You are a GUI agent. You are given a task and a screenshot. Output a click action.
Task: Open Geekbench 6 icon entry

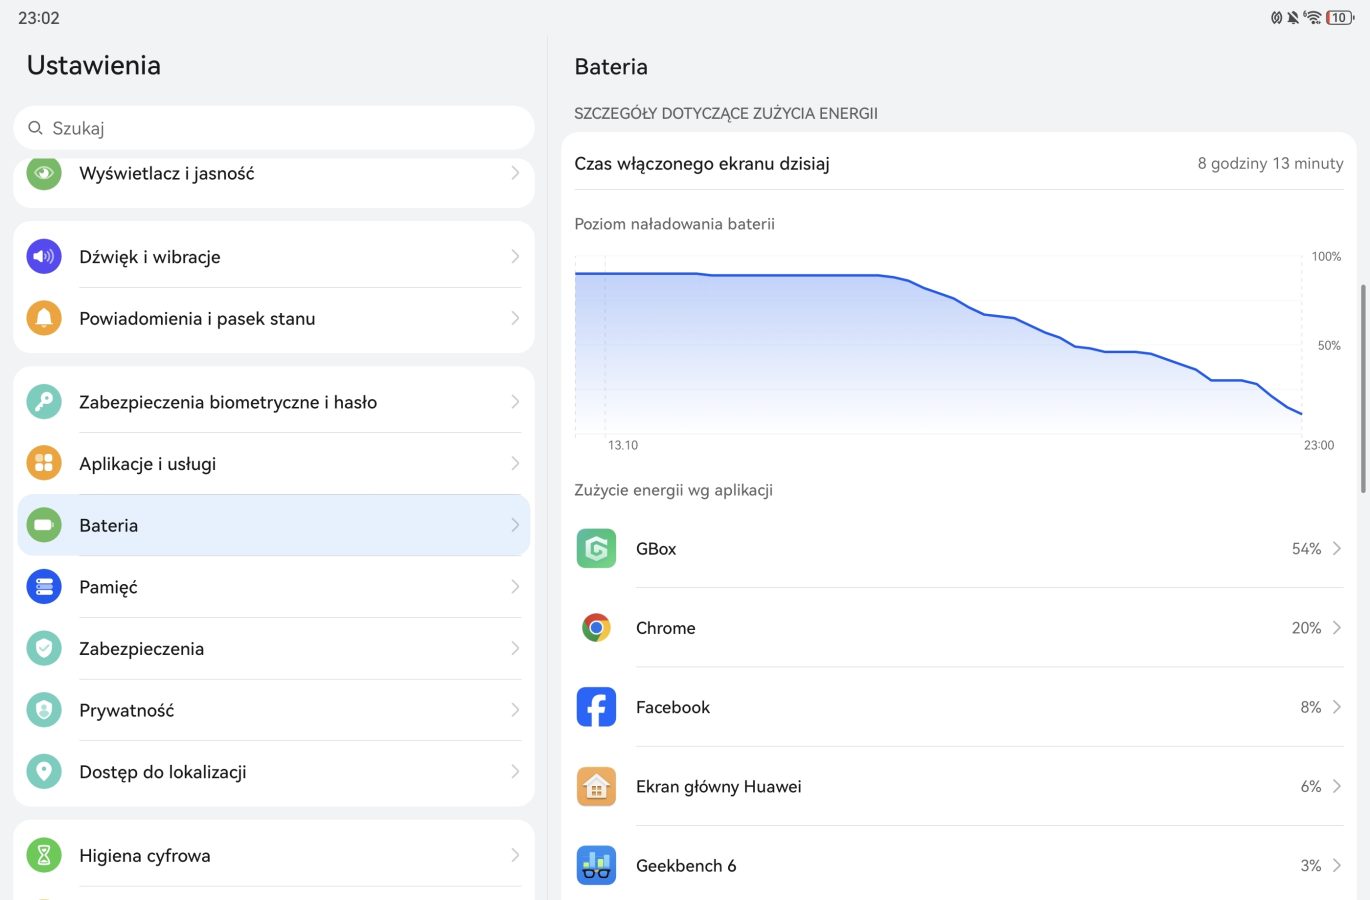(x=596, y=865)
